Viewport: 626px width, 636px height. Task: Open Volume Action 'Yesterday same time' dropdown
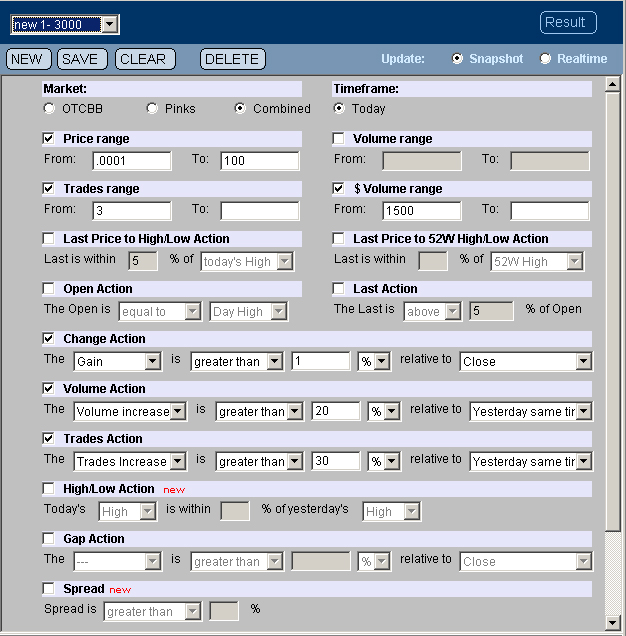pyautogui.click(x=531, y=411)
